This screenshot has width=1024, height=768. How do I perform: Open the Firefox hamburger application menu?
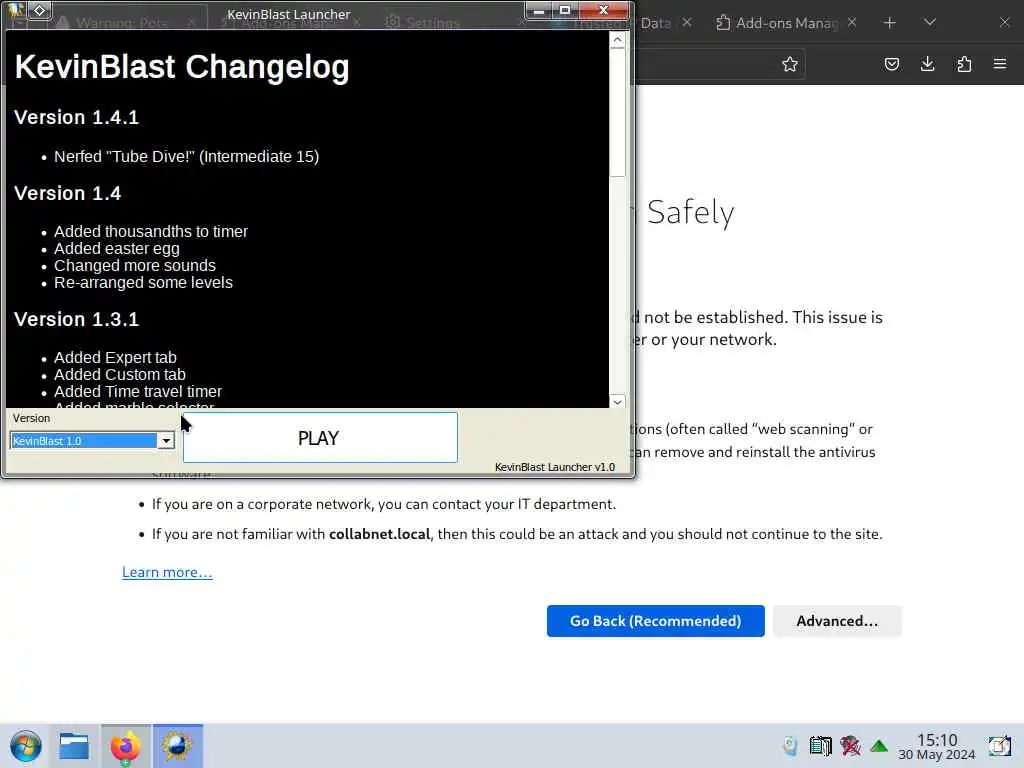tap(1000, 64)
